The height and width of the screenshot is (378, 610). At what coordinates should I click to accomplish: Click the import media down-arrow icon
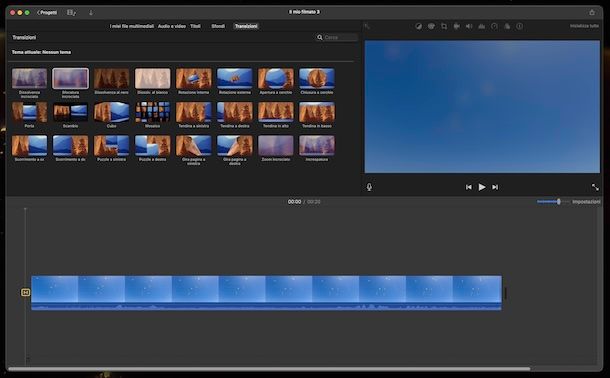point(91,12)
